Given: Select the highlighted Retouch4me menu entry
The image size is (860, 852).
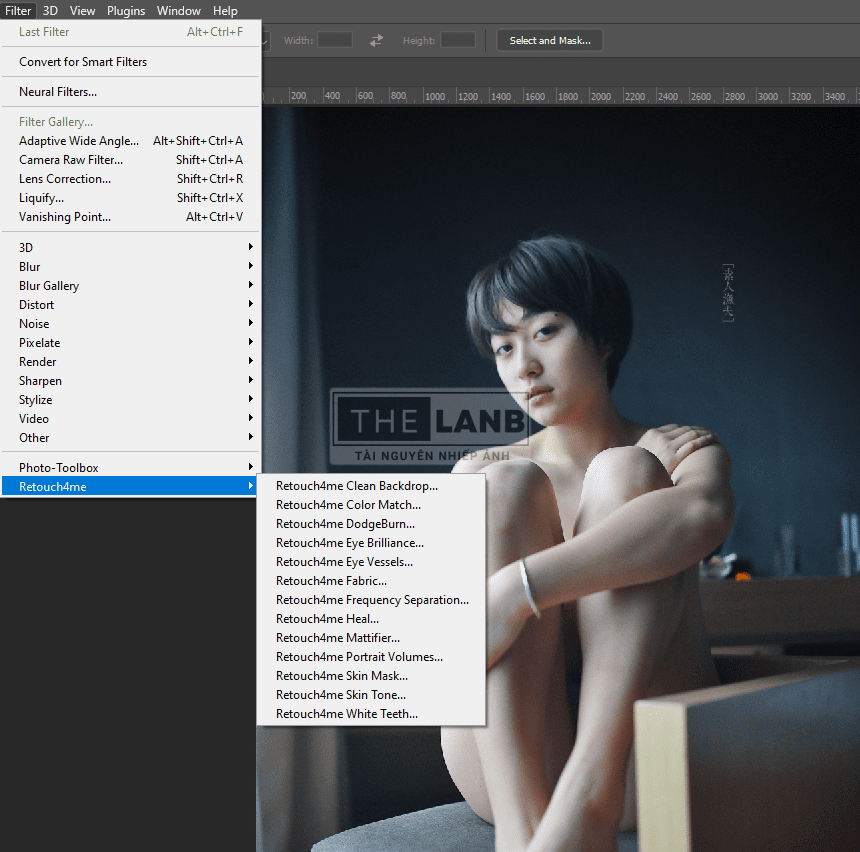Looking at the screenshot, I should click(x=131, y=487).
